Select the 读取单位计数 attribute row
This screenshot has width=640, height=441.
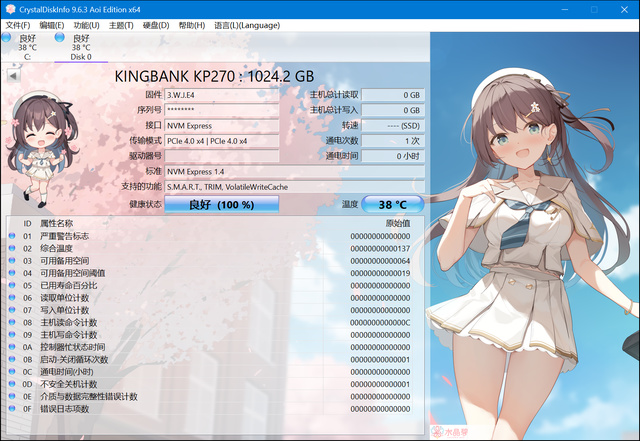point(209,298)
